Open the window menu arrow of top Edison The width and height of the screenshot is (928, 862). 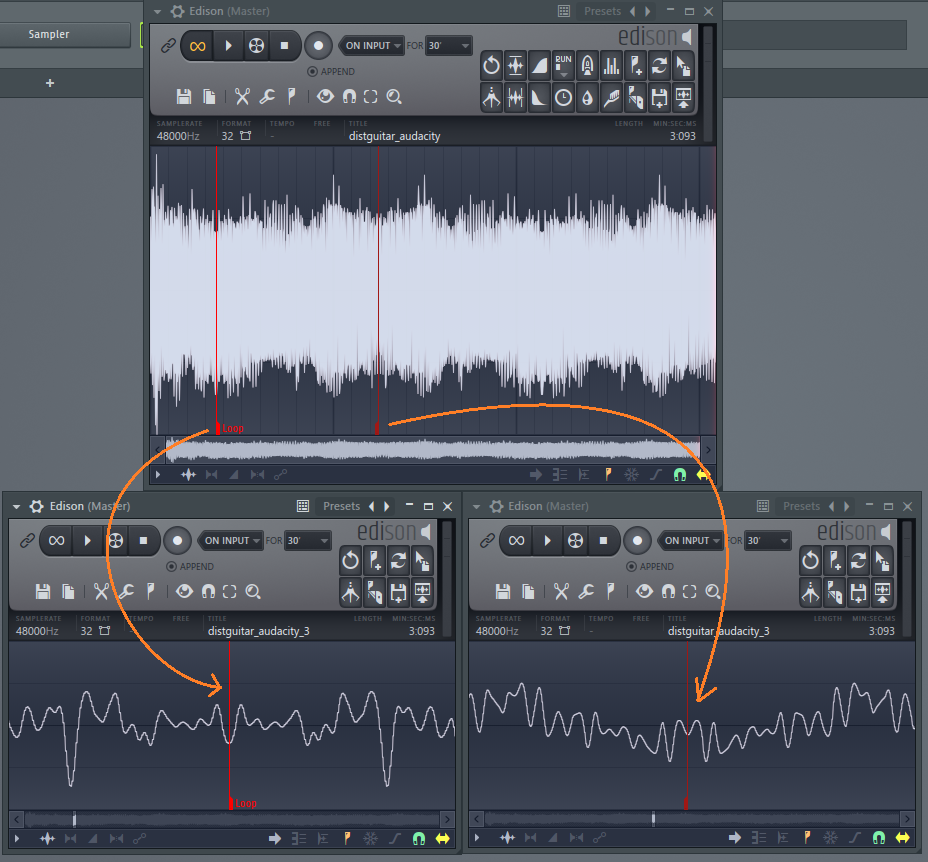click(x=158, y=11)
